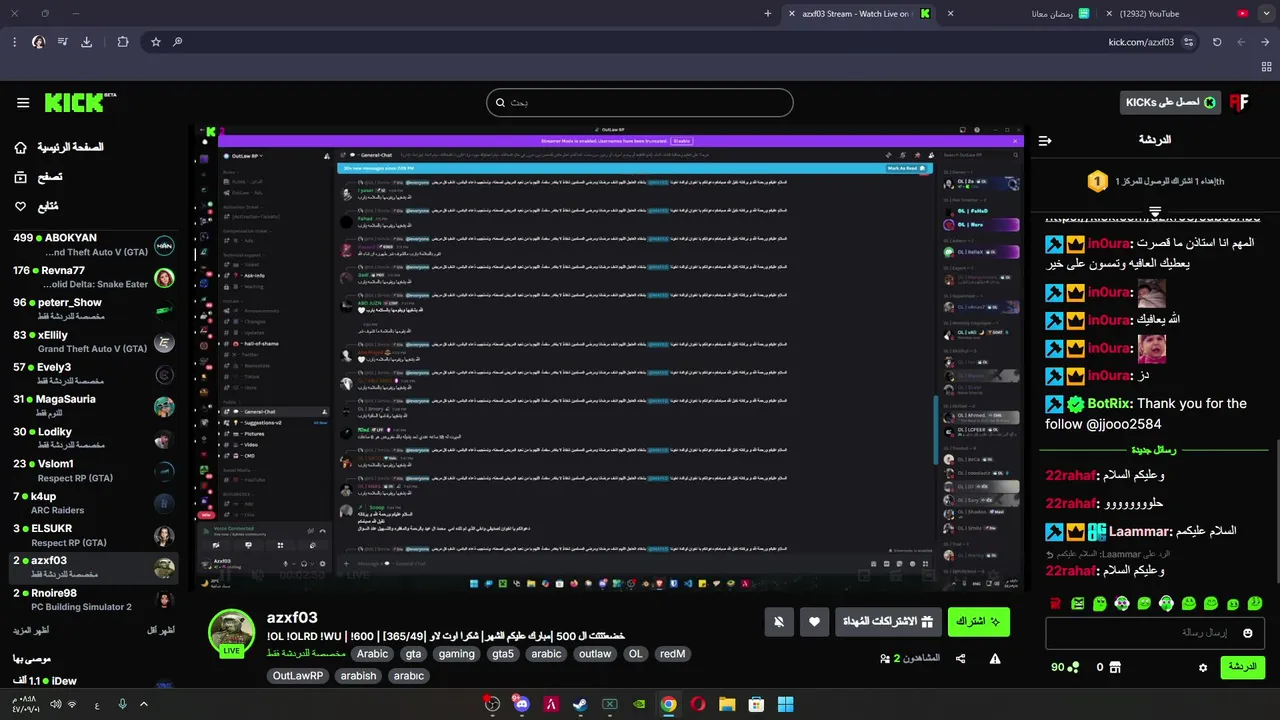Viewport: 1280px width, 720px height.
Task: Report the stream with warning icon
Action: pyautogui.click(x=995, y=659)
